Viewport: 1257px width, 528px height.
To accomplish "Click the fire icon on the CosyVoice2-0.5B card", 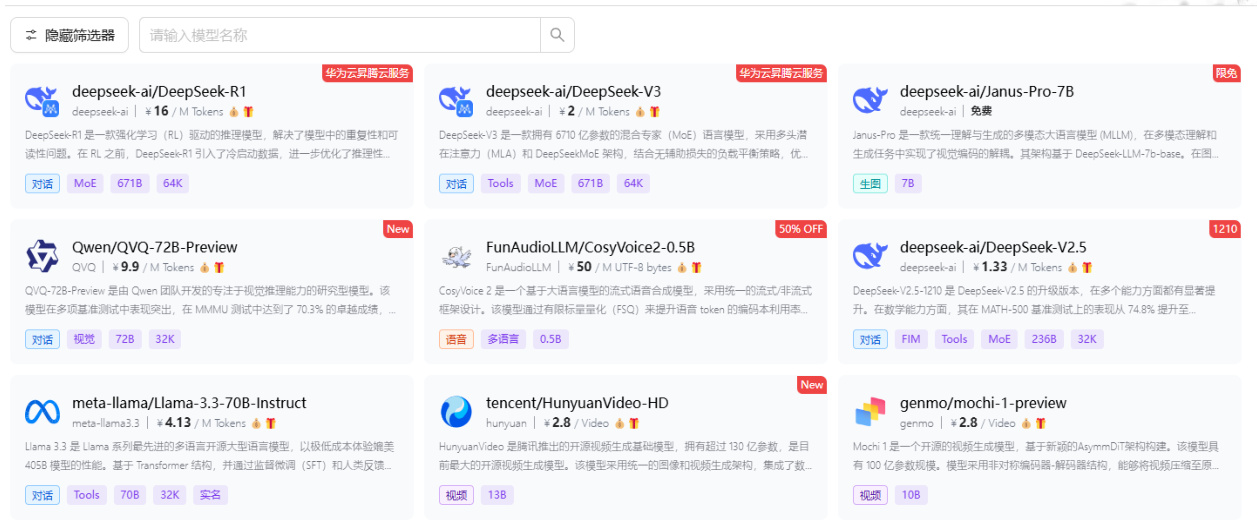I will click(x=682, y=267).
